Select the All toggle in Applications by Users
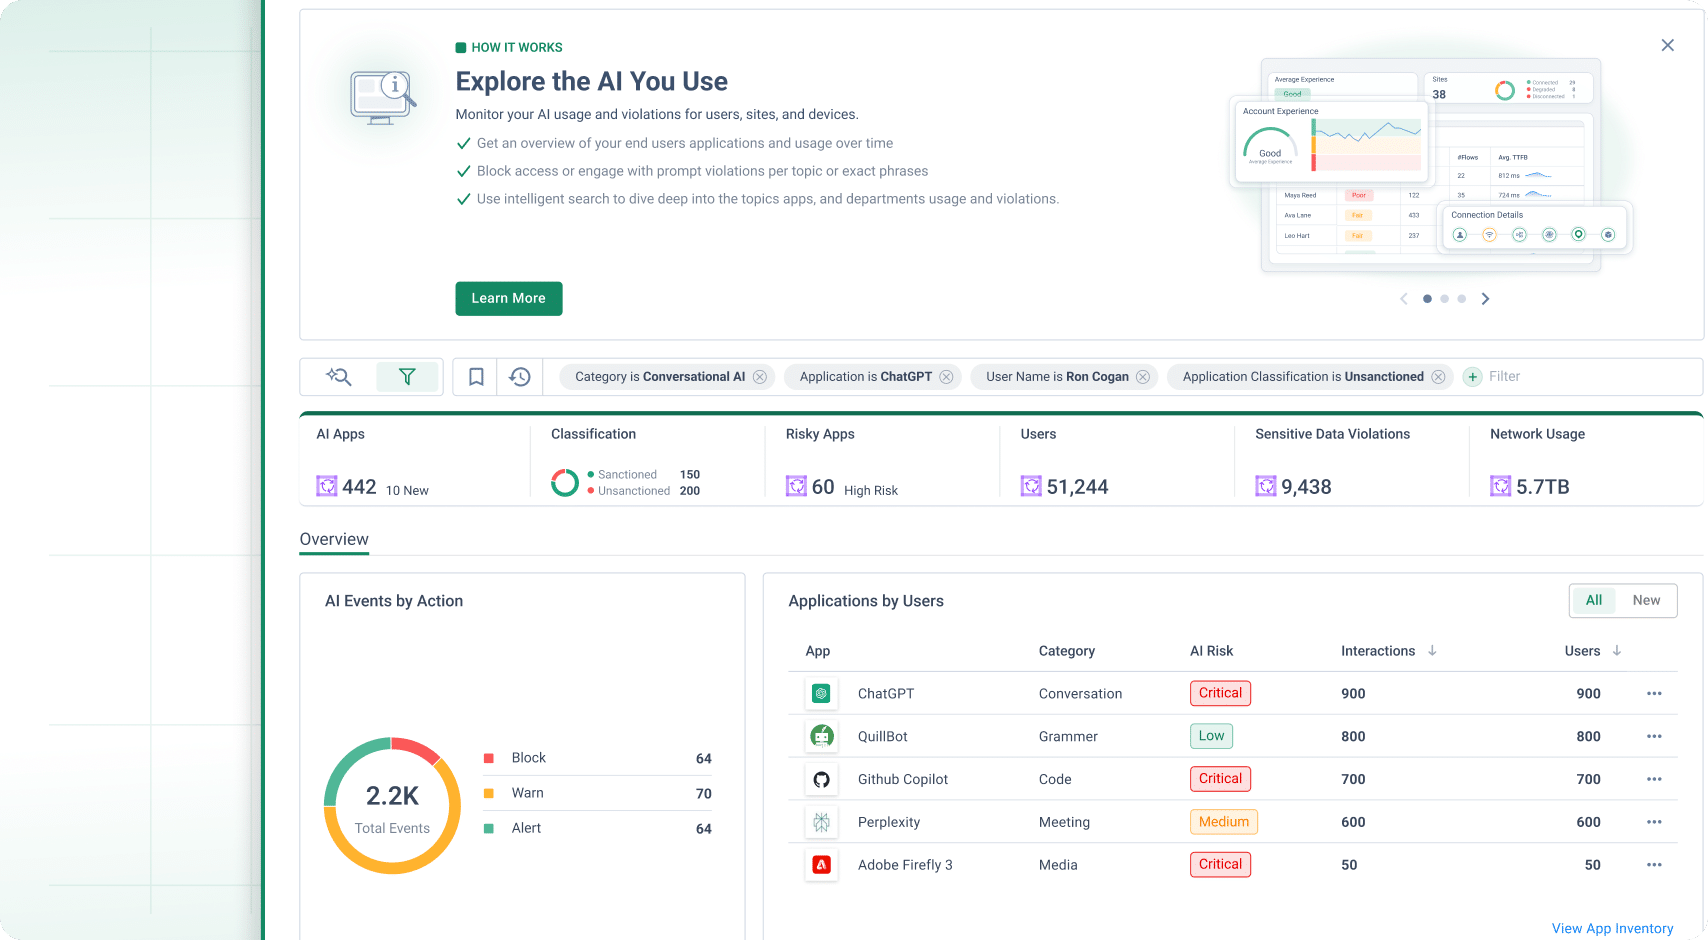This screenshot has width=1708, height=940. click(x=1594, y=600)
